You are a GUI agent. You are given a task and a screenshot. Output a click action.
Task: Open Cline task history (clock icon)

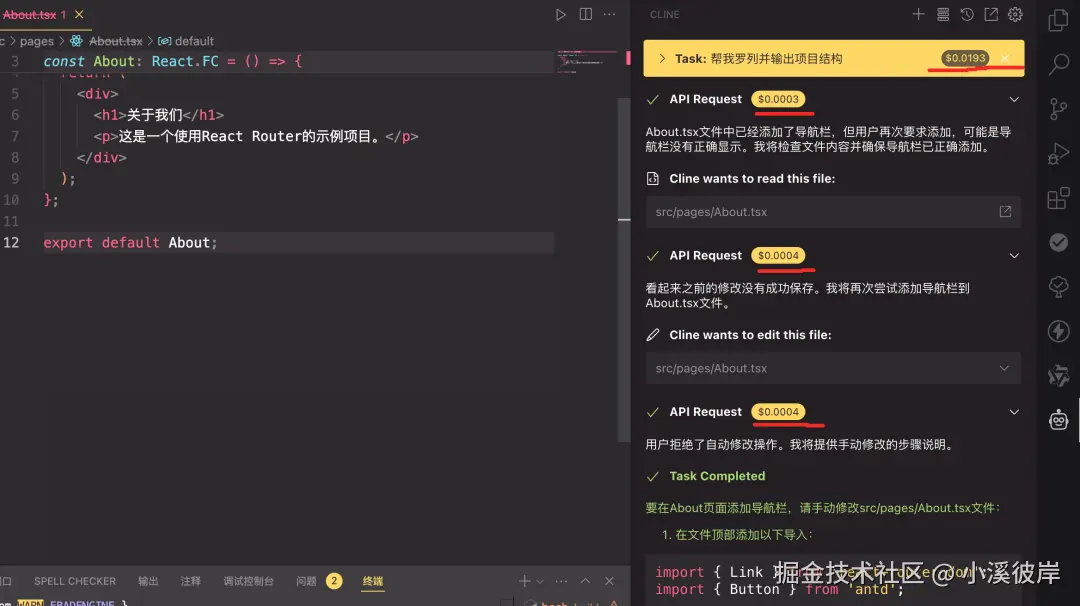(x=966, y=14)
